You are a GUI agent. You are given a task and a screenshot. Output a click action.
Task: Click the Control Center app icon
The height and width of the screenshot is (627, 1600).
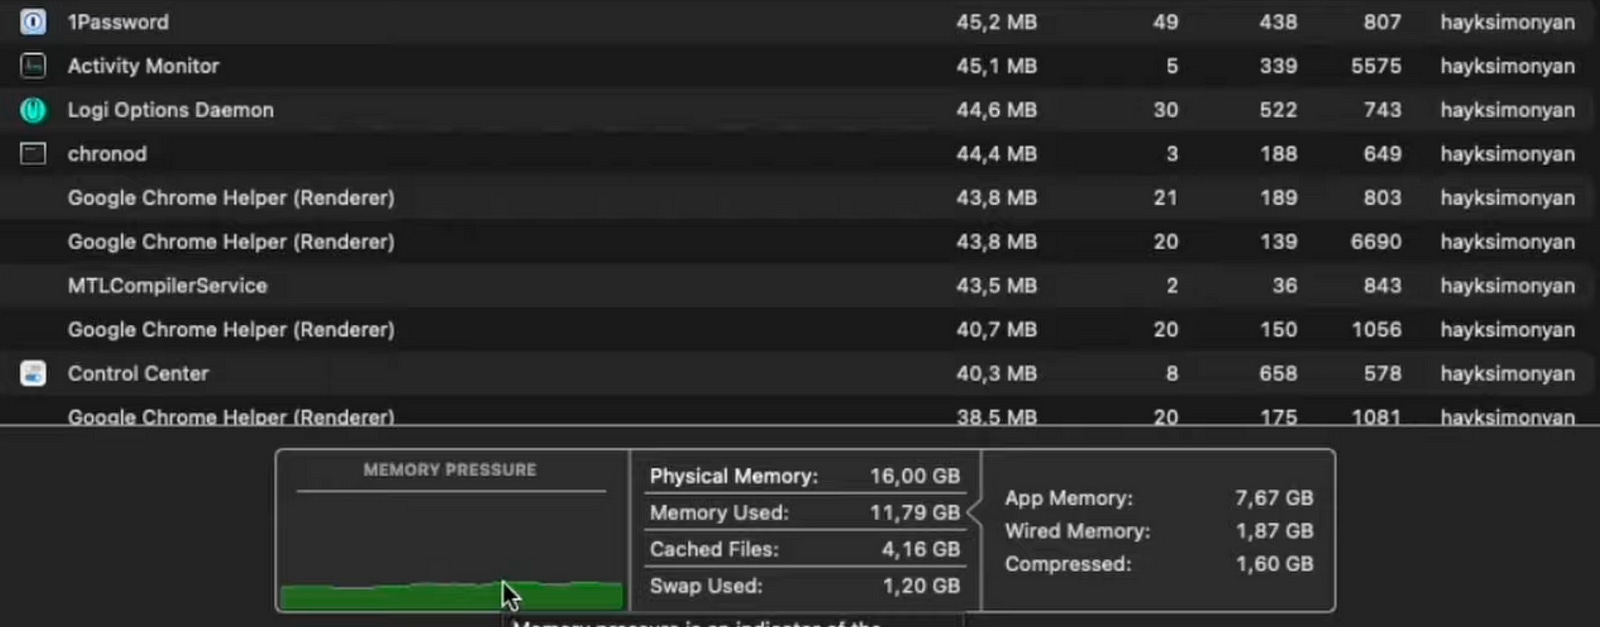click(33, 374)
